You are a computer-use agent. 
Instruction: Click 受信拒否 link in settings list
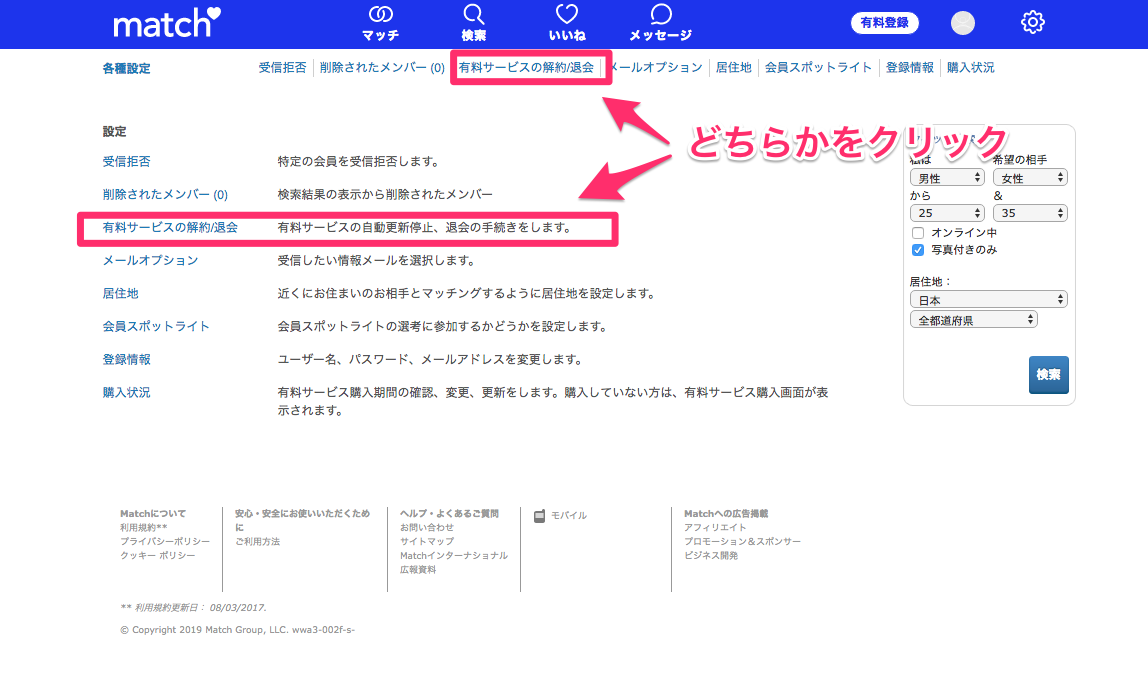126,162
